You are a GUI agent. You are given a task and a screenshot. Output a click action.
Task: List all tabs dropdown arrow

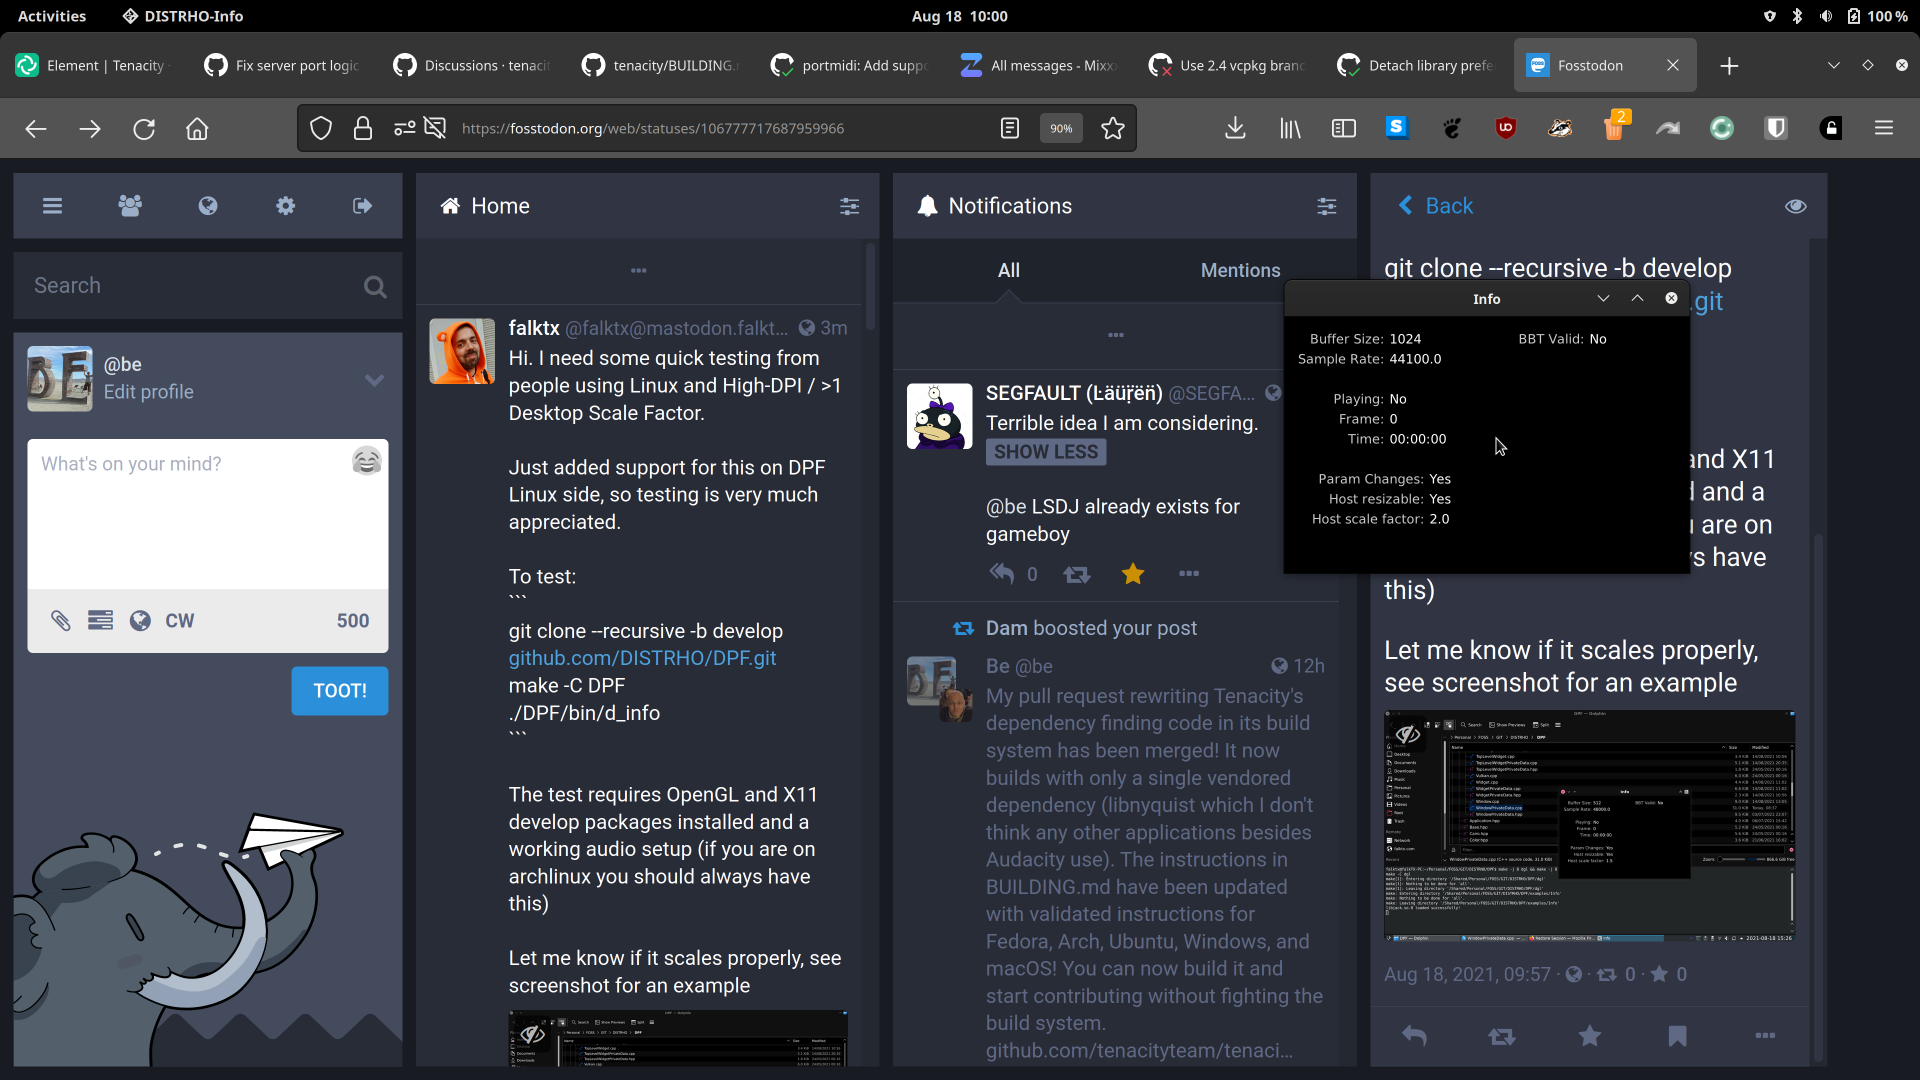(1833, 66)
